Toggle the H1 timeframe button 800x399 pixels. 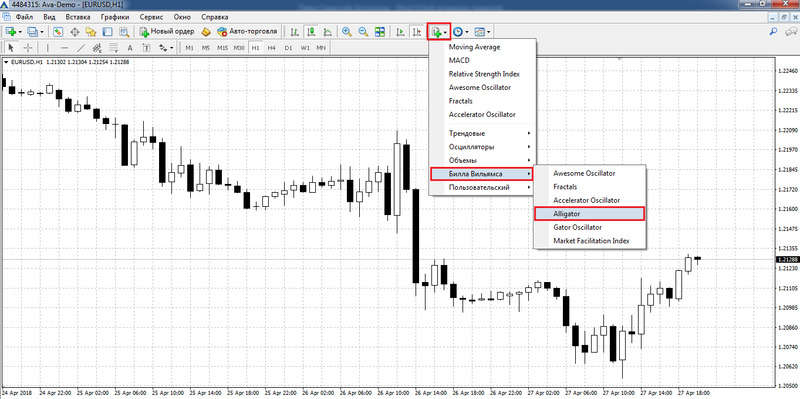[256, 47]
